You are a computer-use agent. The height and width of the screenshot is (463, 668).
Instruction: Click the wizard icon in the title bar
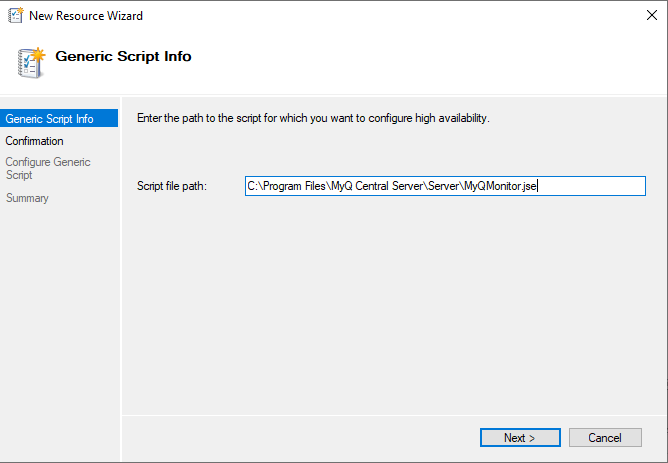click(15, 16)
